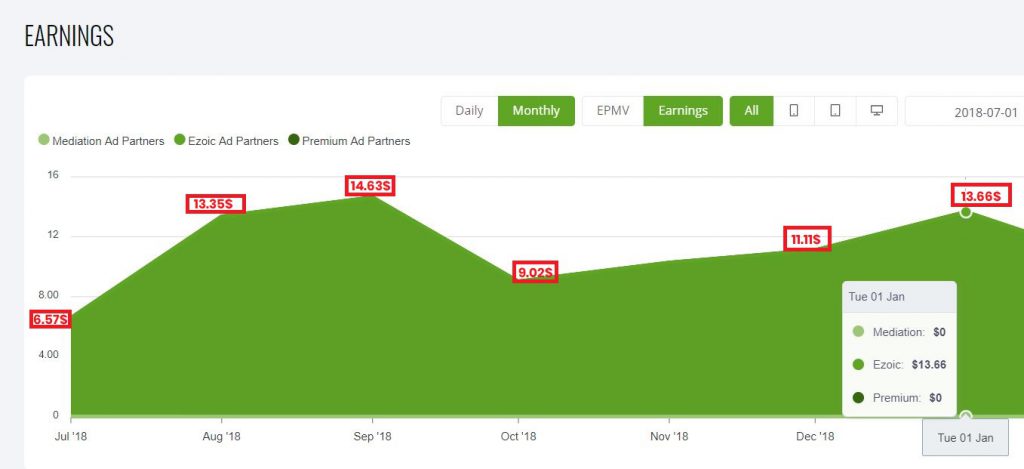Screen dimensions: 1024x469
Task: Click the Dec '18 axis label
Action: click(x=816, y=437)
